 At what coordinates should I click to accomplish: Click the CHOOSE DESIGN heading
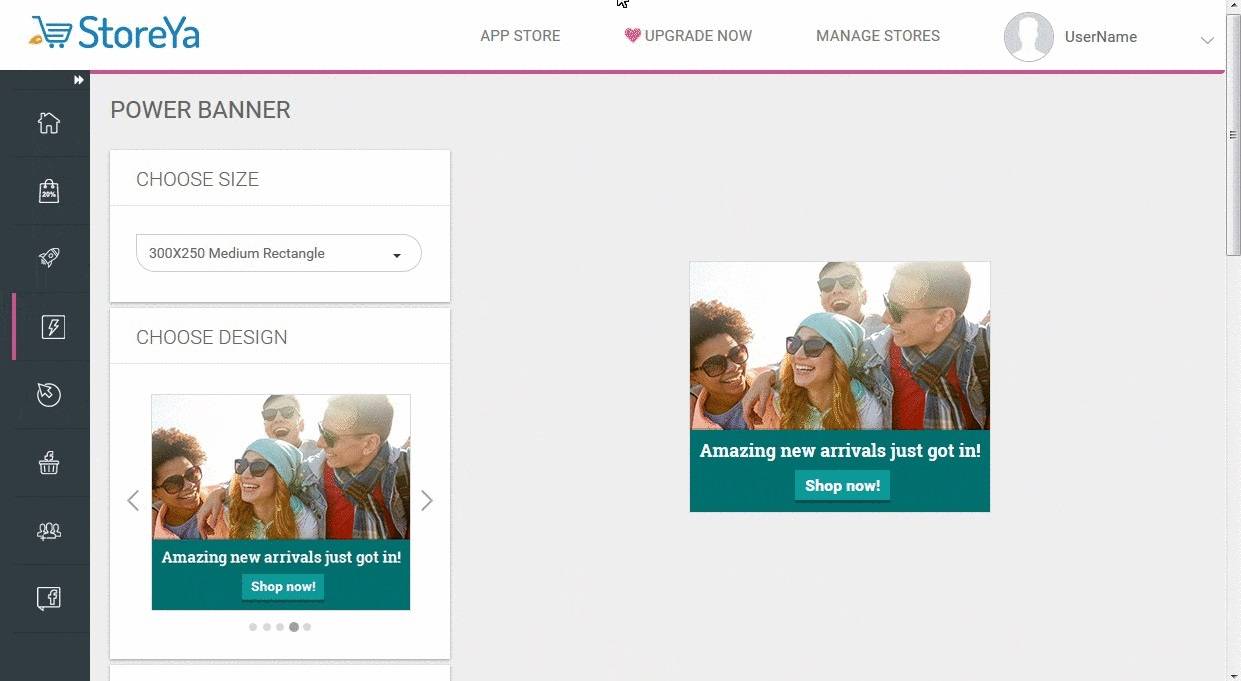[x=212, y=338]
